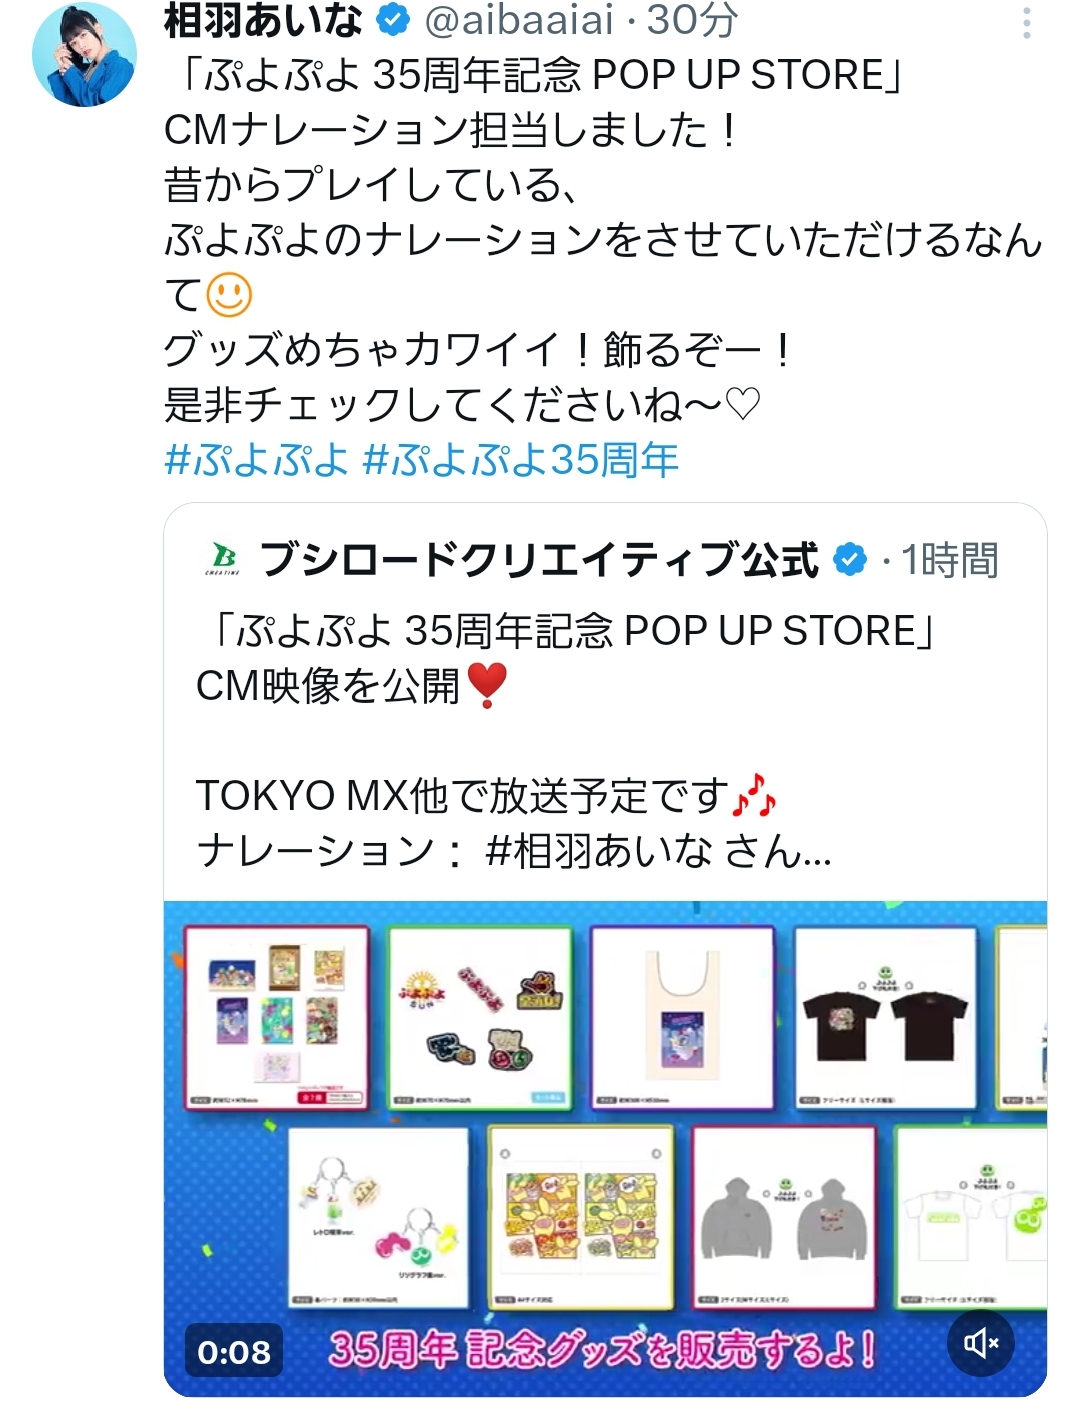The width and height of the screenshot is (1080, 1417).
Task: Click the verified badge beside ブシロードクリエイティブ公式
Action: 850,559
